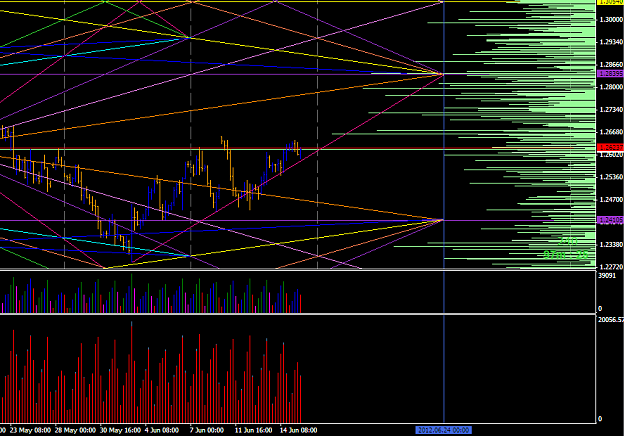Viewport: 625px width, 436px height.
Task: Click the 1.23380 price scale value
Action: [611, 244]
